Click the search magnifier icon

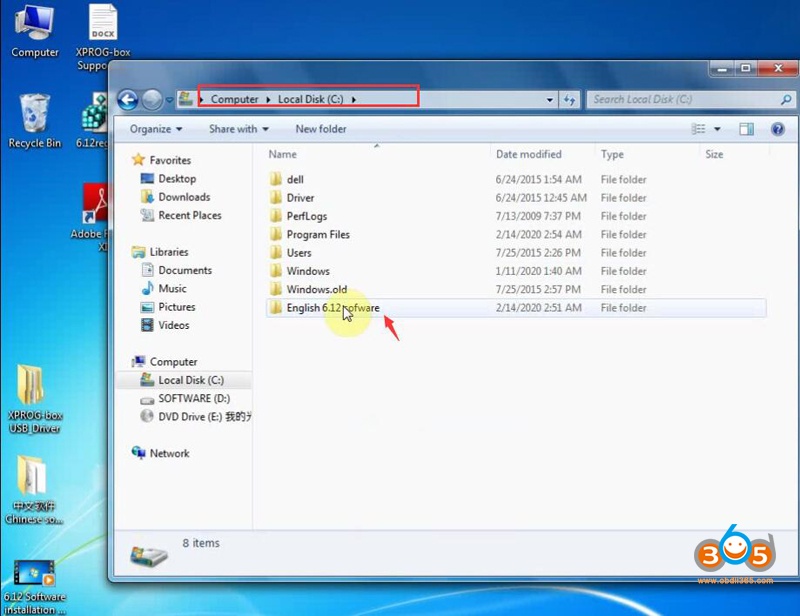786,100
